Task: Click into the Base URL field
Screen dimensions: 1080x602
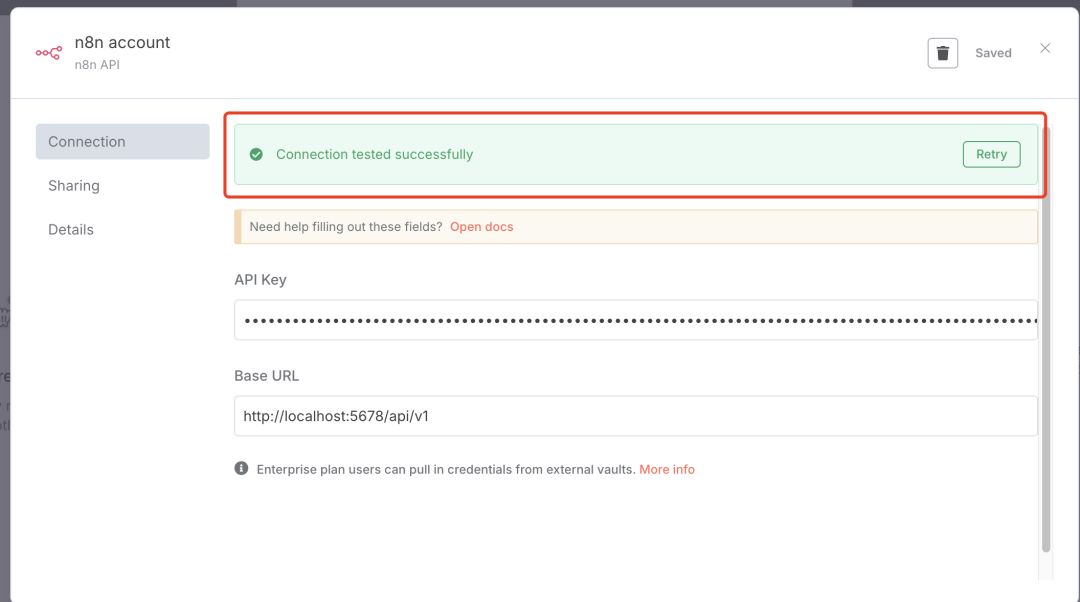Action: coord(636,416)
